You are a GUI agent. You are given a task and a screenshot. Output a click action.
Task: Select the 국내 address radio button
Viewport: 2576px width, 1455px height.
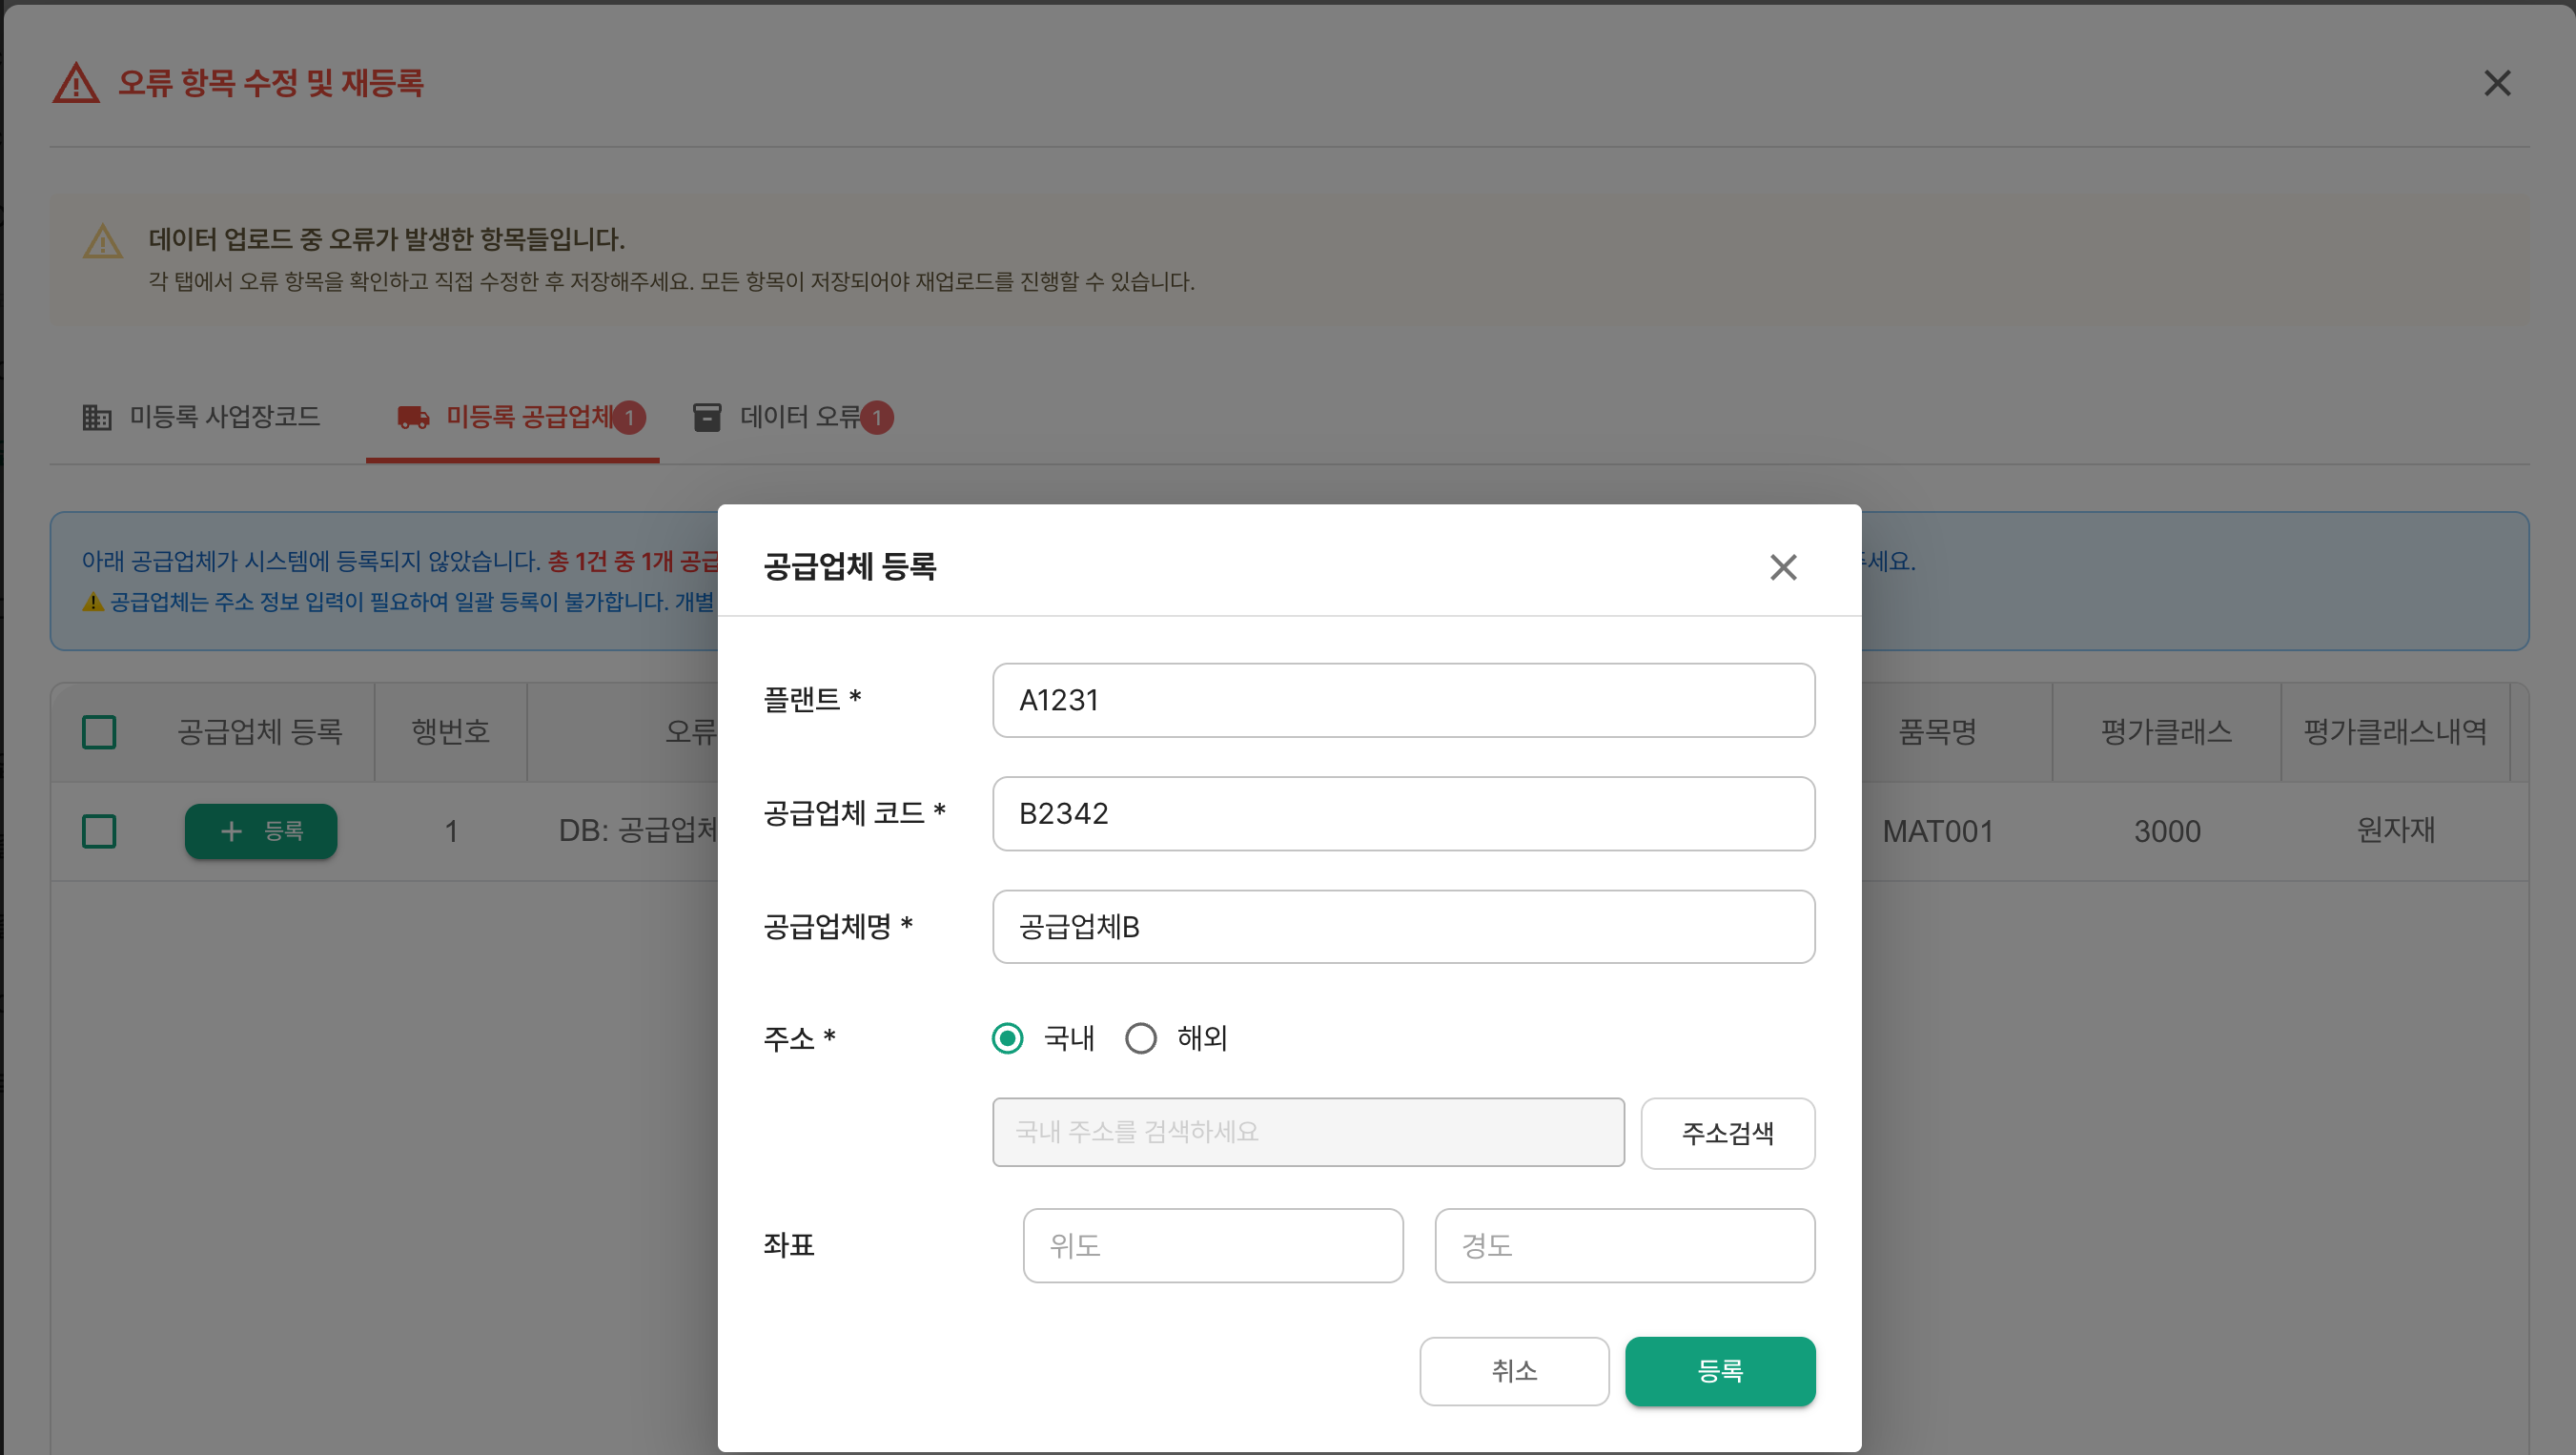1007,1038
